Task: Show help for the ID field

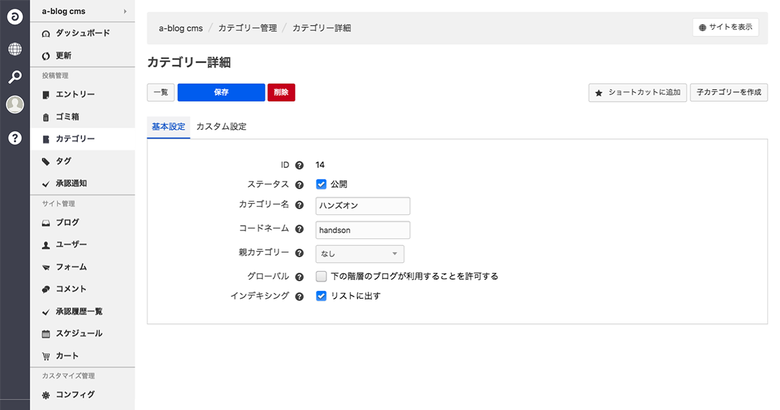Action: (299, 165)
